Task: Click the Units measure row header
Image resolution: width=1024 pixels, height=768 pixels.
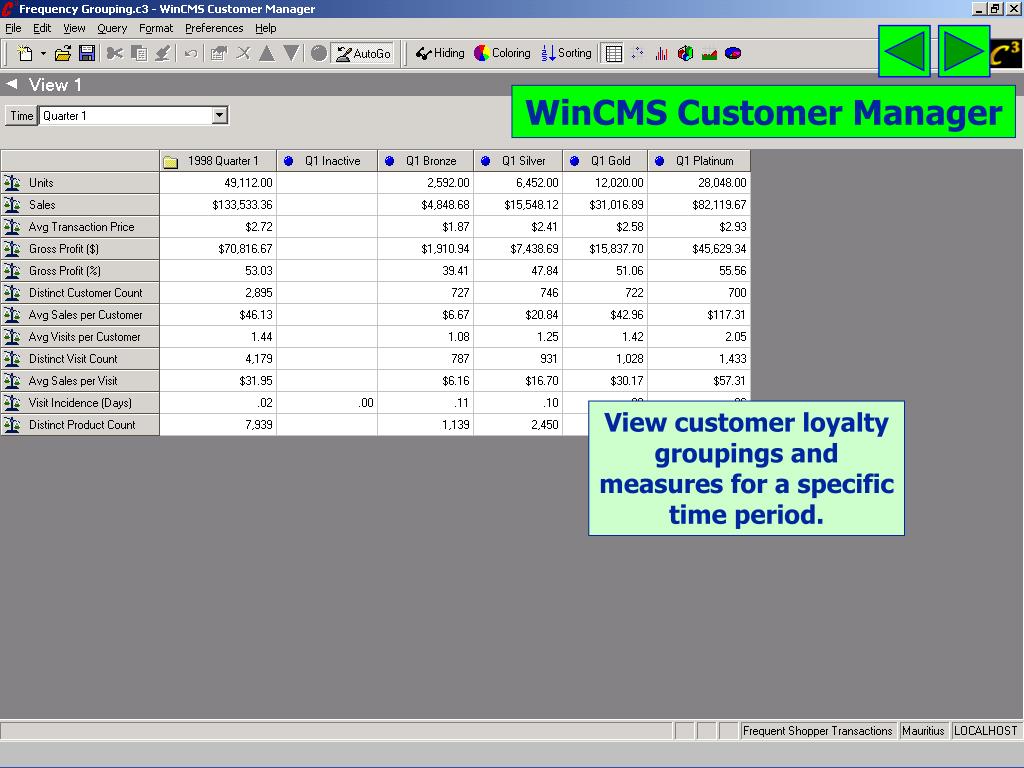Action: pyautogui.click(x=80, y=183)
